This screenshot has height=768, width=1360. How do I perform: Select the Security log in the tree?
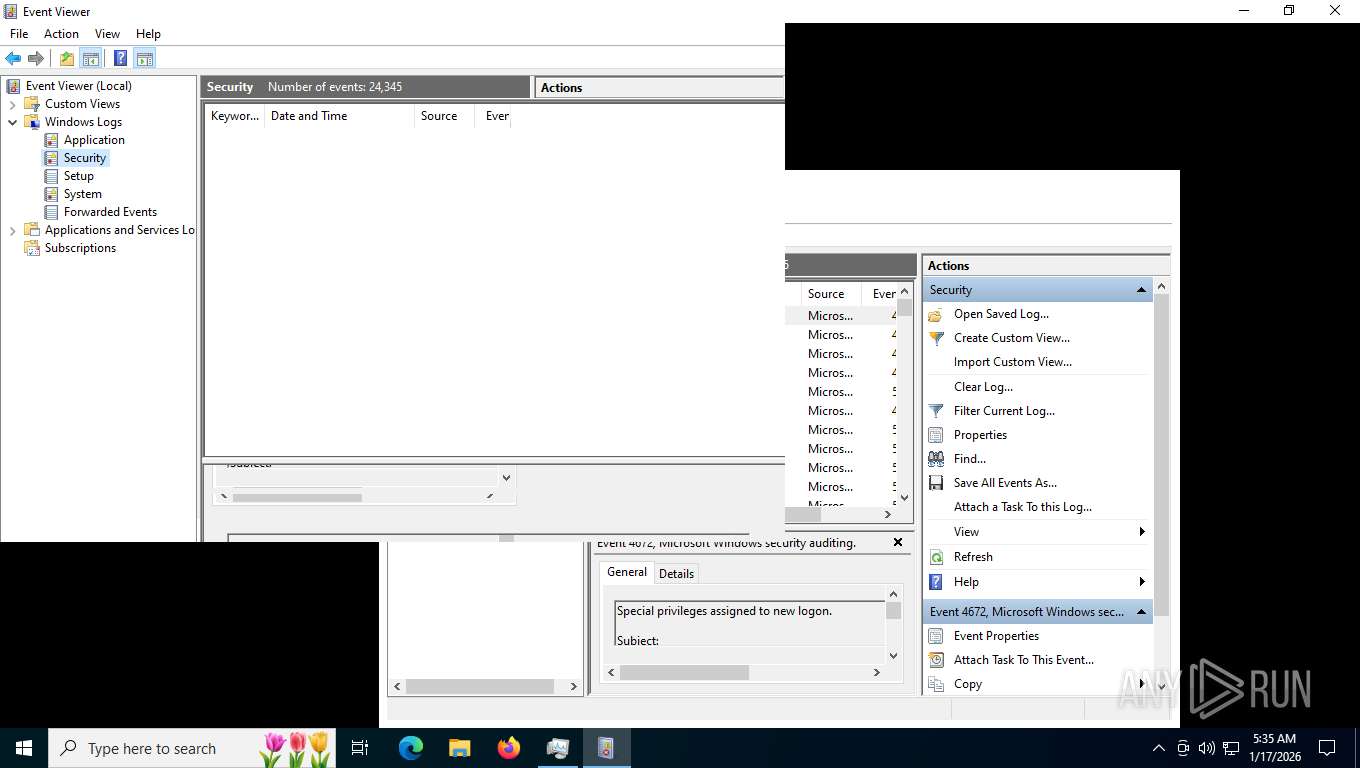point(85,158)
